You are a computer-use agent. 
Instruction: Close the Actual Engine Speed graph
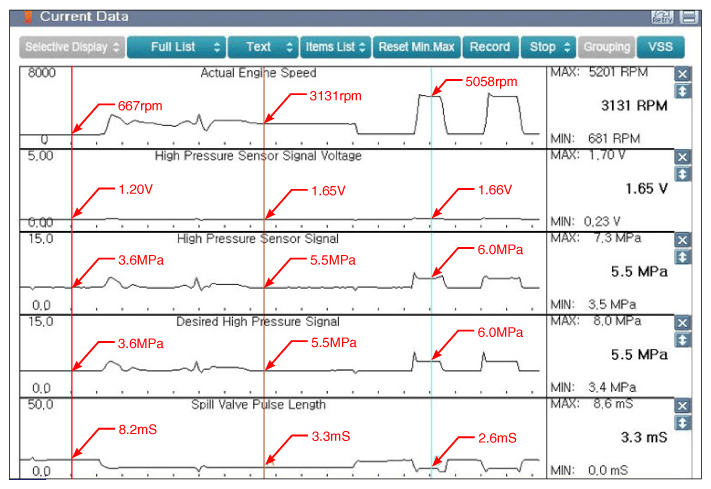pos(682,74)
